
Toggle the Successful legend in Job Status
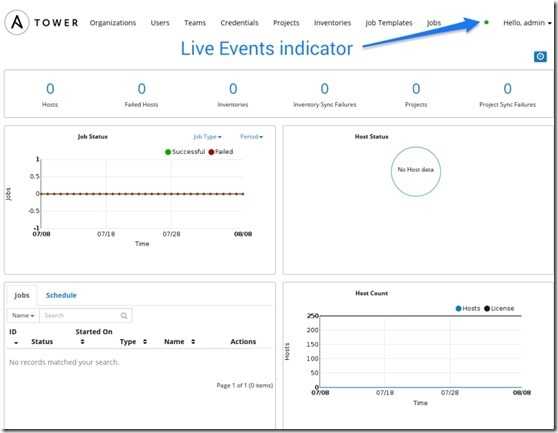(x=185, y=152)
